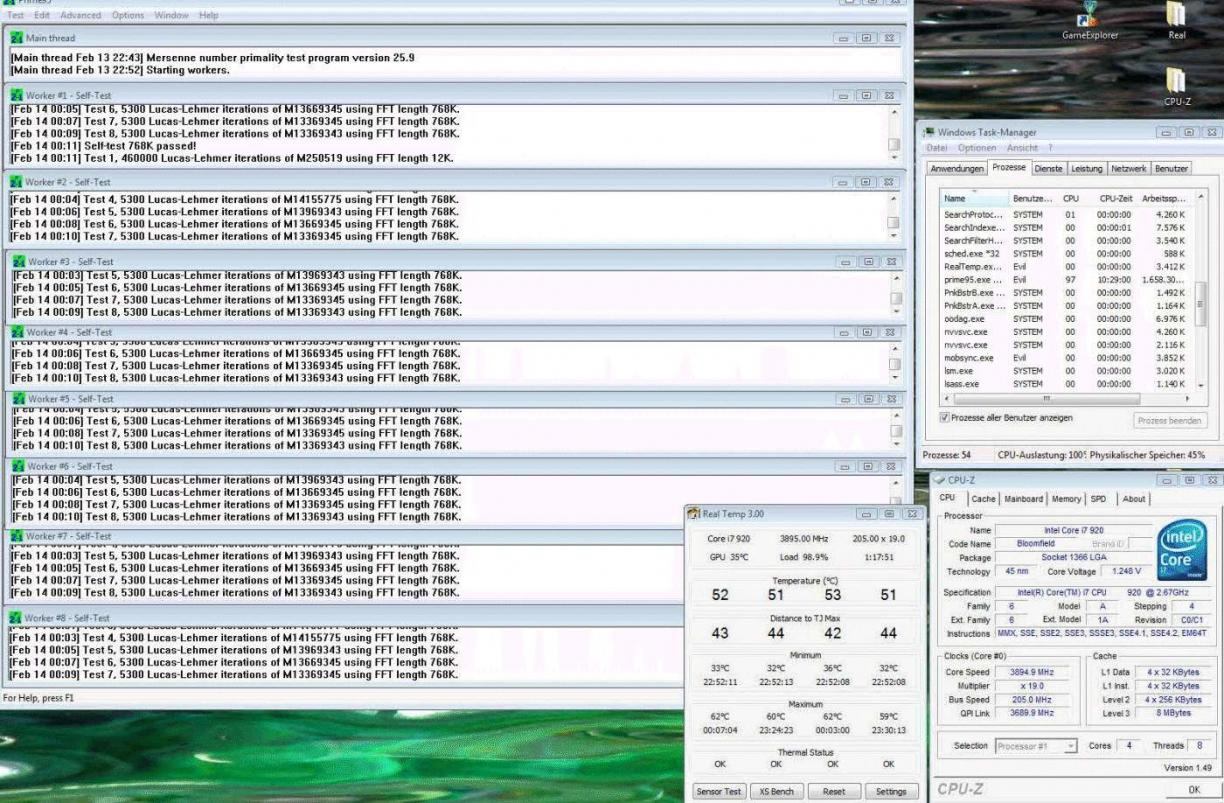Click the 'For Help, press F1' status text
Viewport: 1224px width, 803px height.
point(38,697)
